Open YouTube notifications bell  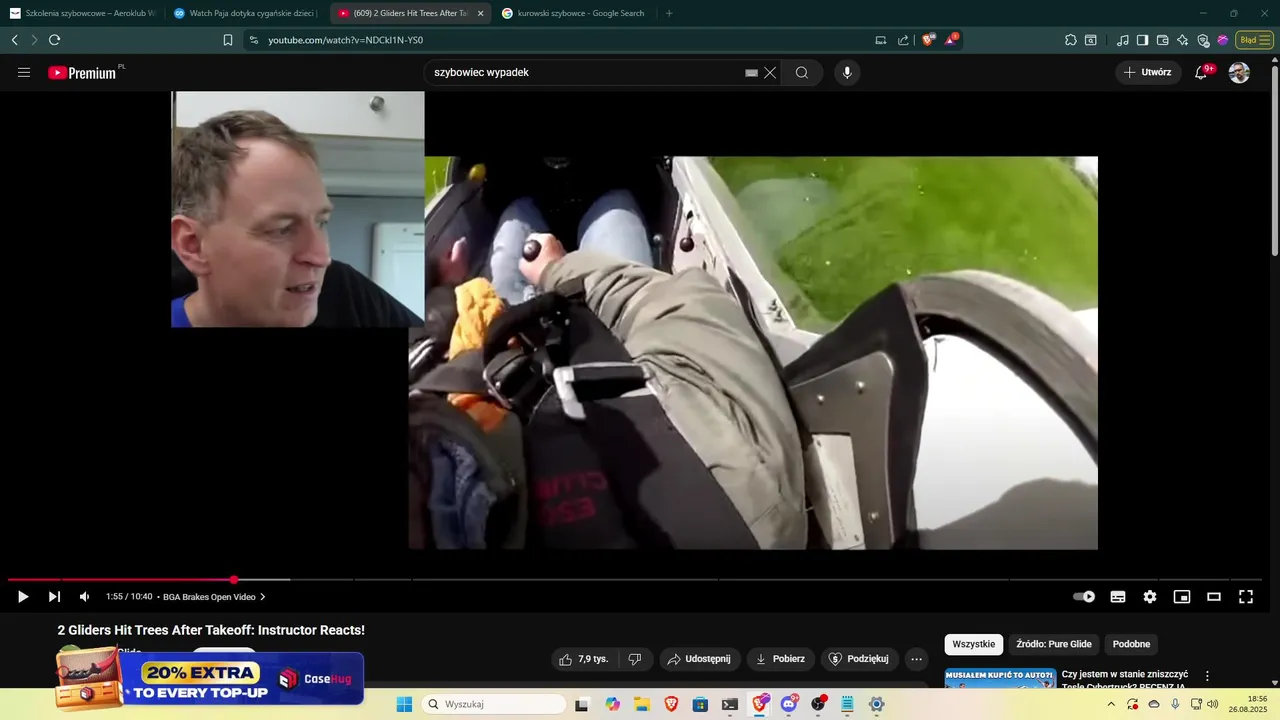tap(1201, 72)
